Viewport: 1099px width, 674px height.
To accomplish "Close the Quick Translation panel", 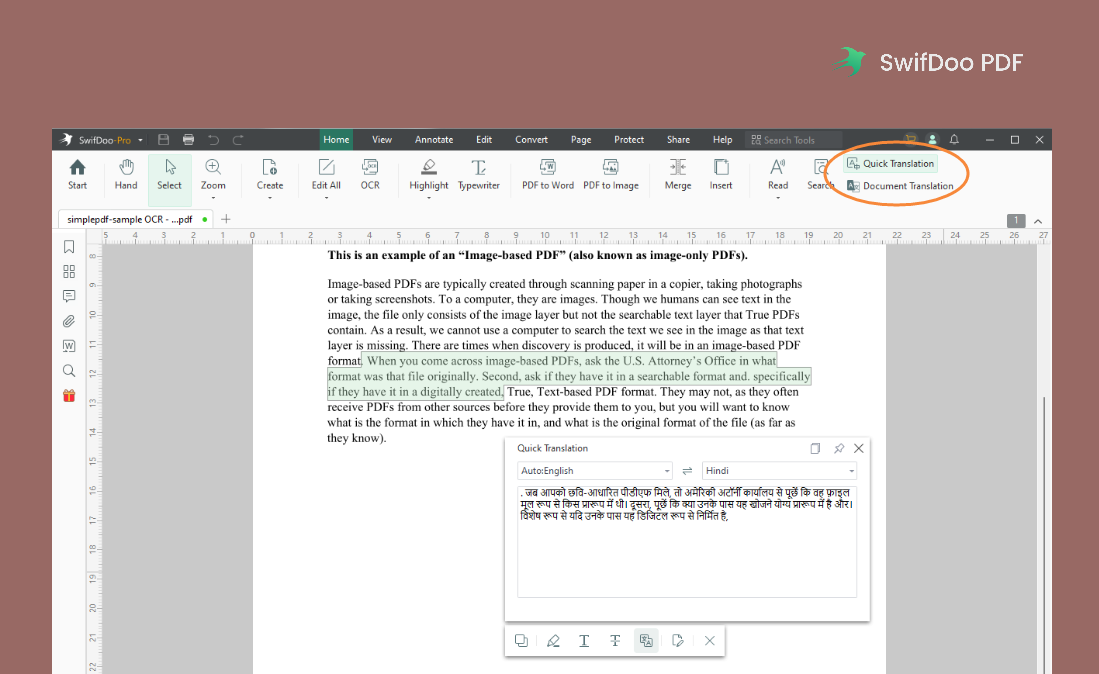I will click(859, 448).
